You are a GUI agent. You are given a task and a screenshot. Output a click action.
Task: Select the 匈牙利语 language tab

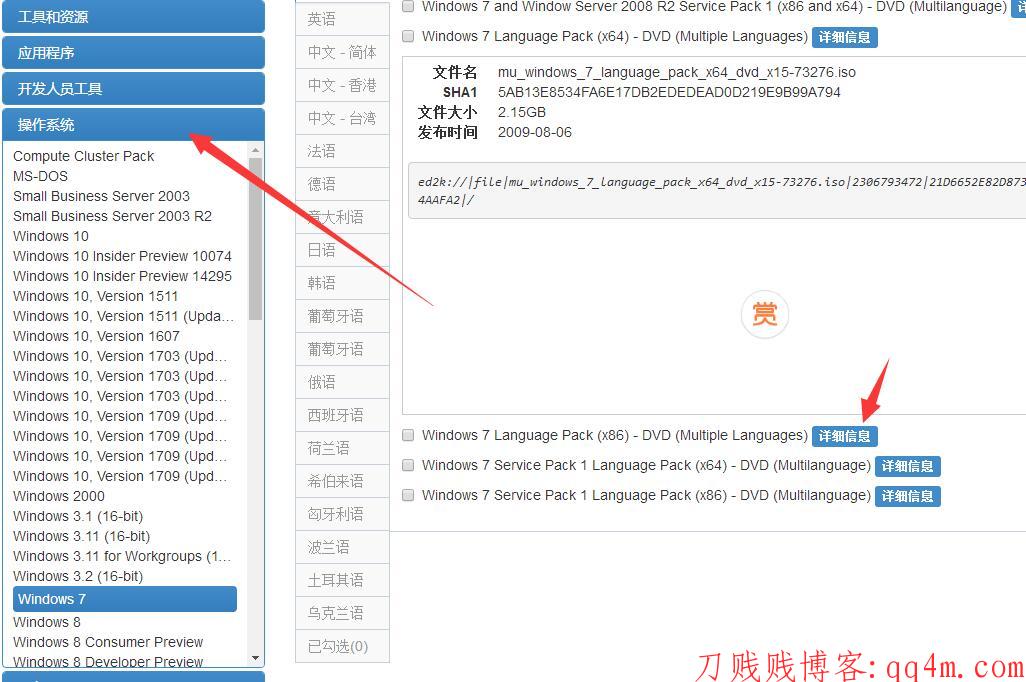[342, 514]
